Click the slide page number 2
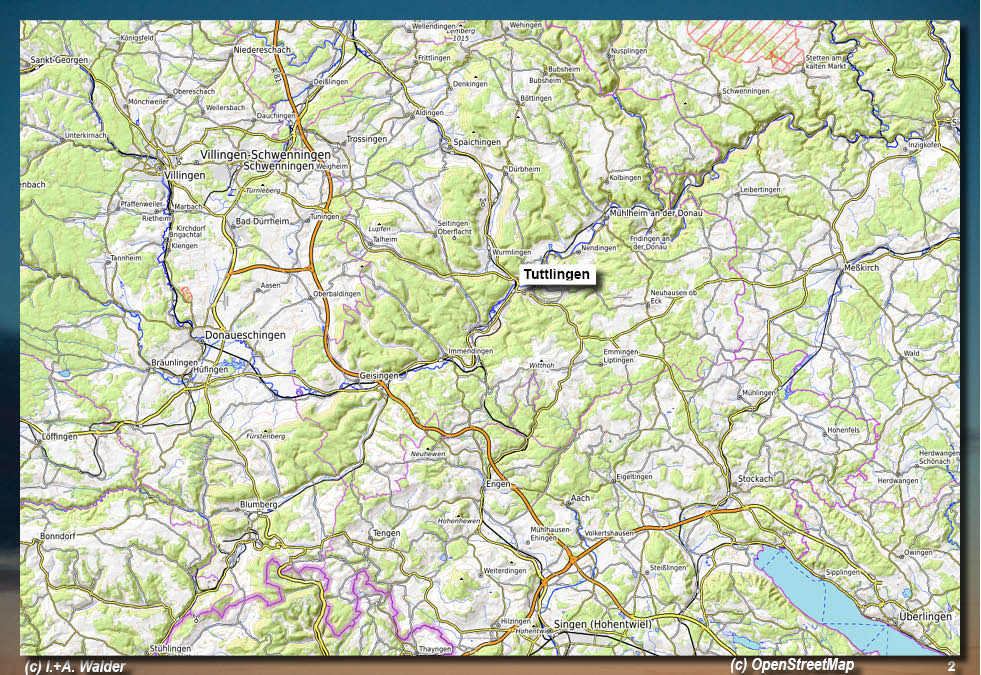This screenshot has width=981, height=675. point(951,666)
